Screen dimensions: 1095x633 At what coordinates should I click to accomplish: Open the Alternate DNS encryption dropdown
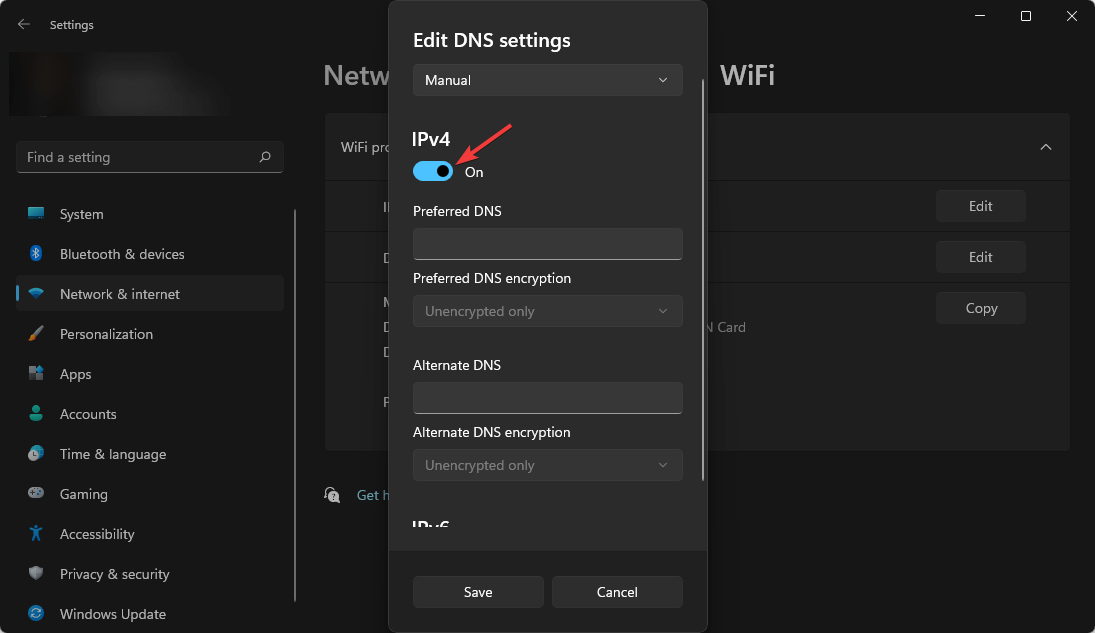click(x=547, y=465)
